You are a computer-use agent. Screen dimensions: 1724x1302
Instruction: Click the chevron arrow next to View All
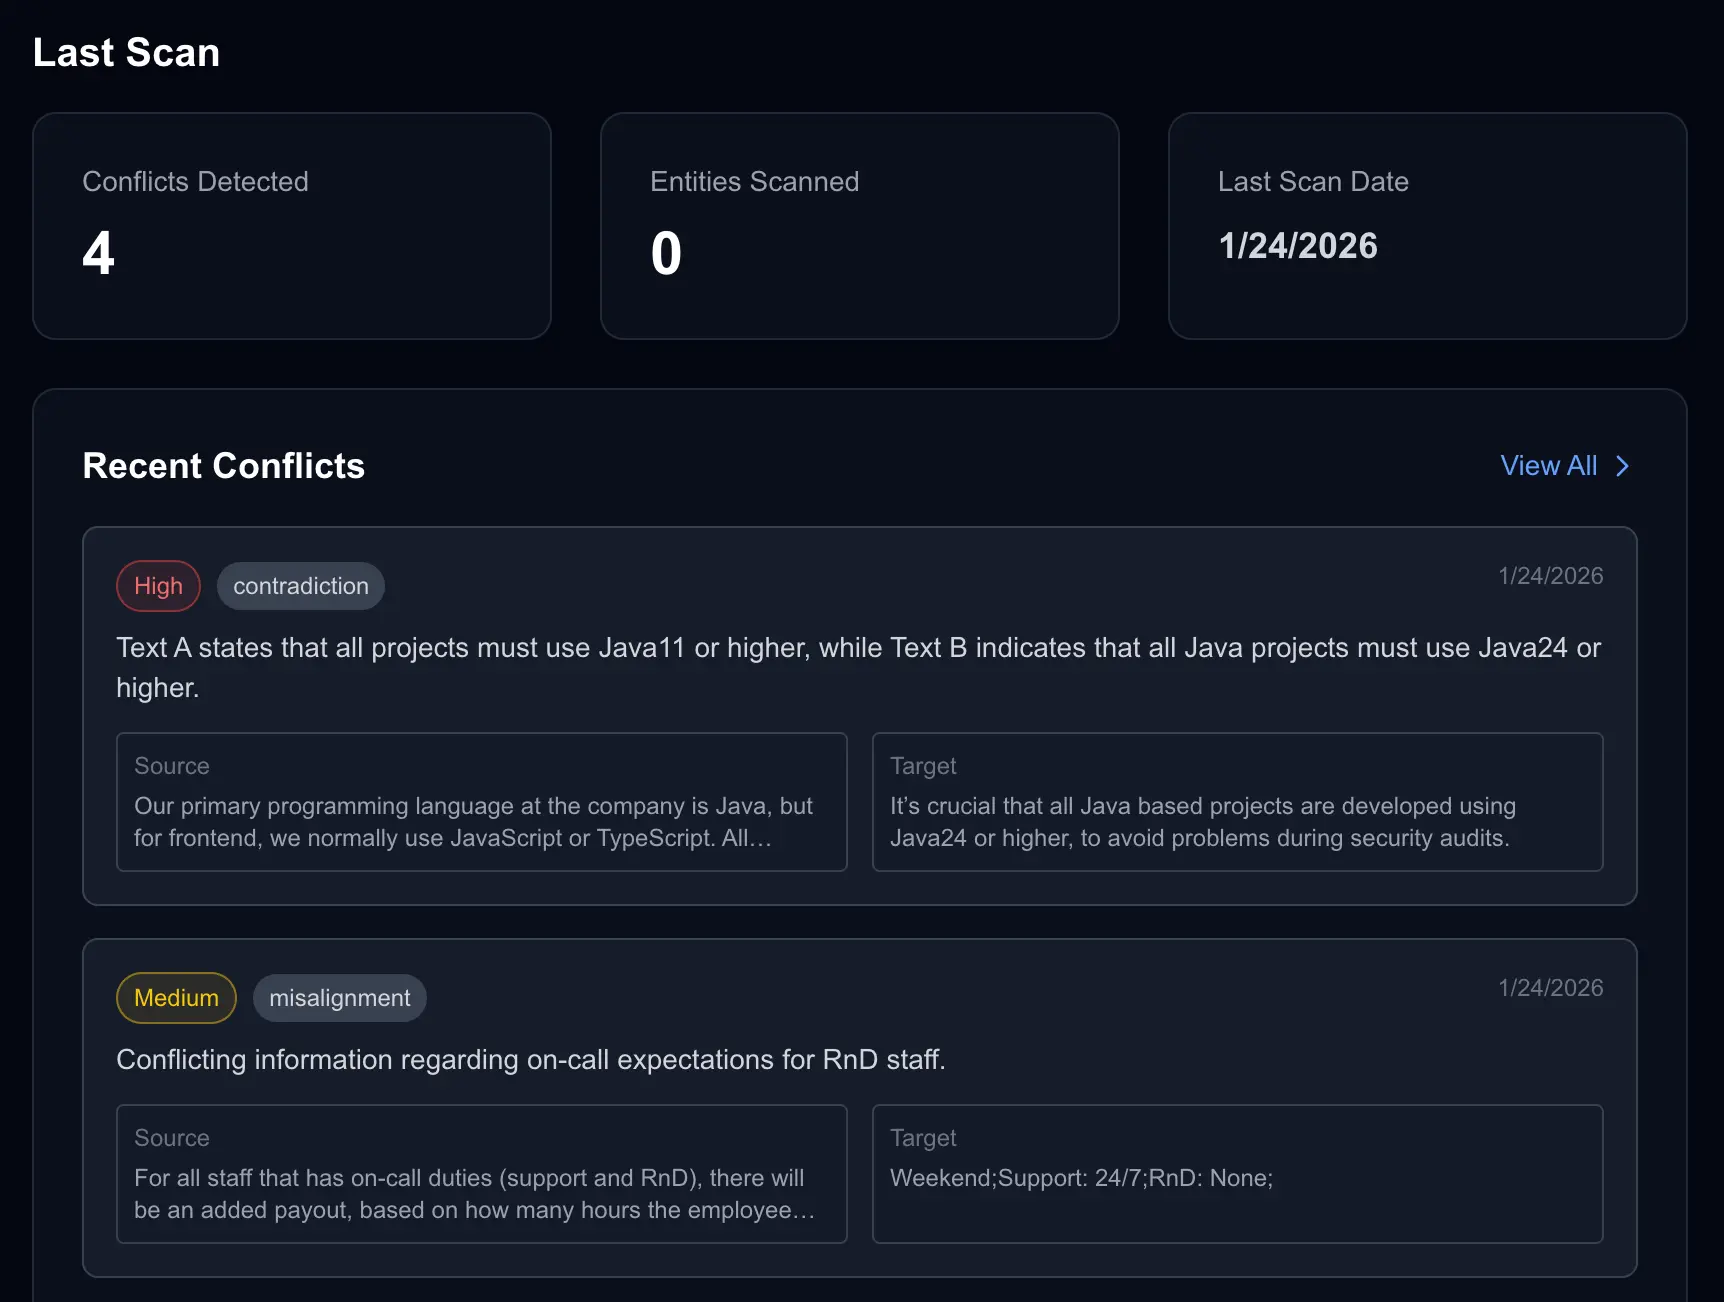click(x=1622, y=466)
